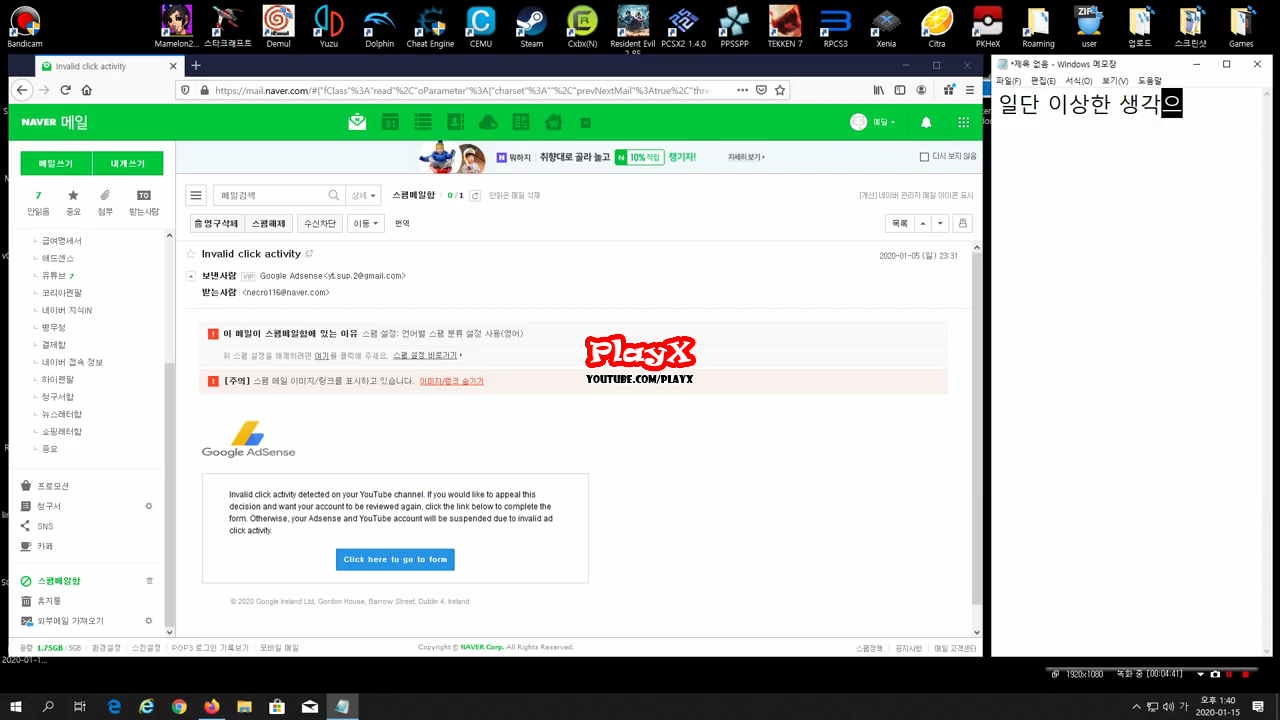Click the Firefox home button
1280x720 pixels.
tap(87, 89)
